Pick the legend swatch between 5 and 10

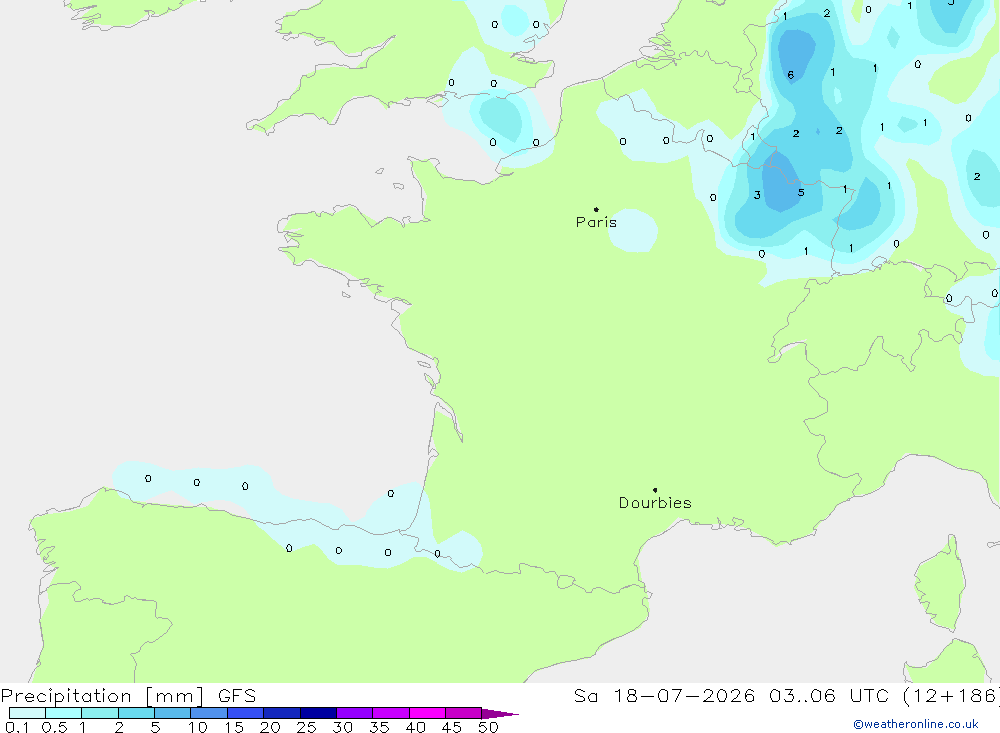[173, 713]
